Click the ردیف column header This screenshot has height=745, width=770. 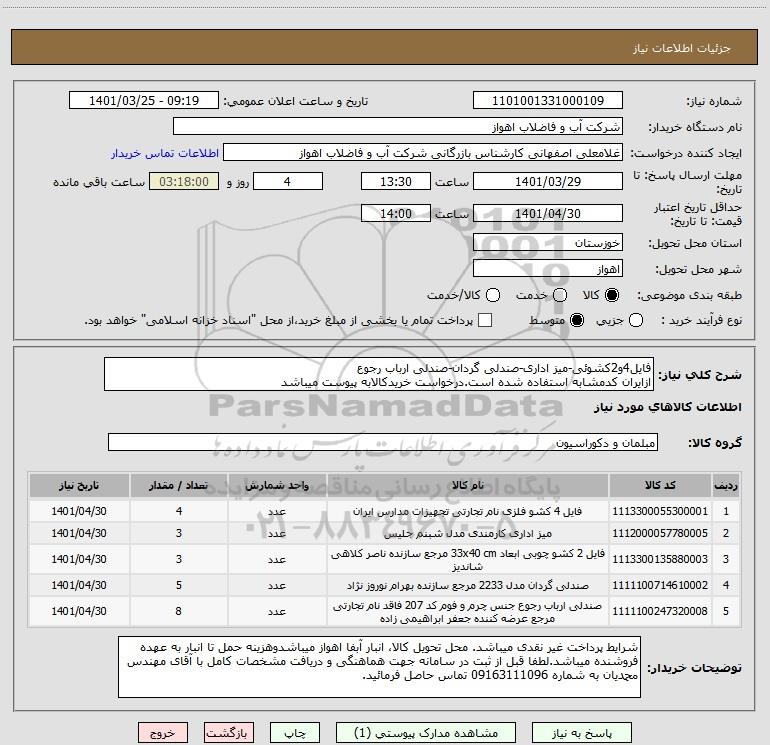tap(726, 486)
